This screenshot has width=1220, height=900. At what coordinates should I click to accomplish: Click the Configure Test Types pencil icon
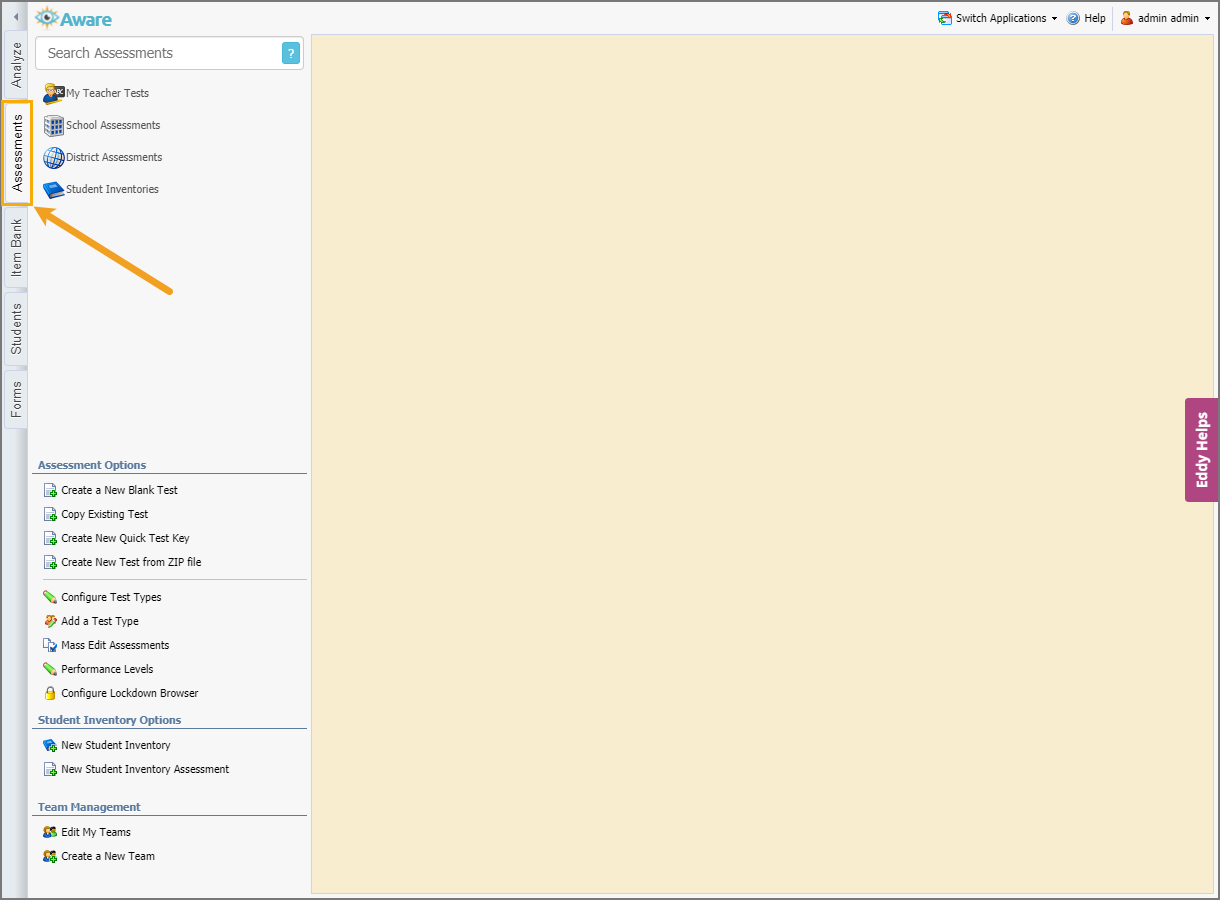(x=50, y=597)
